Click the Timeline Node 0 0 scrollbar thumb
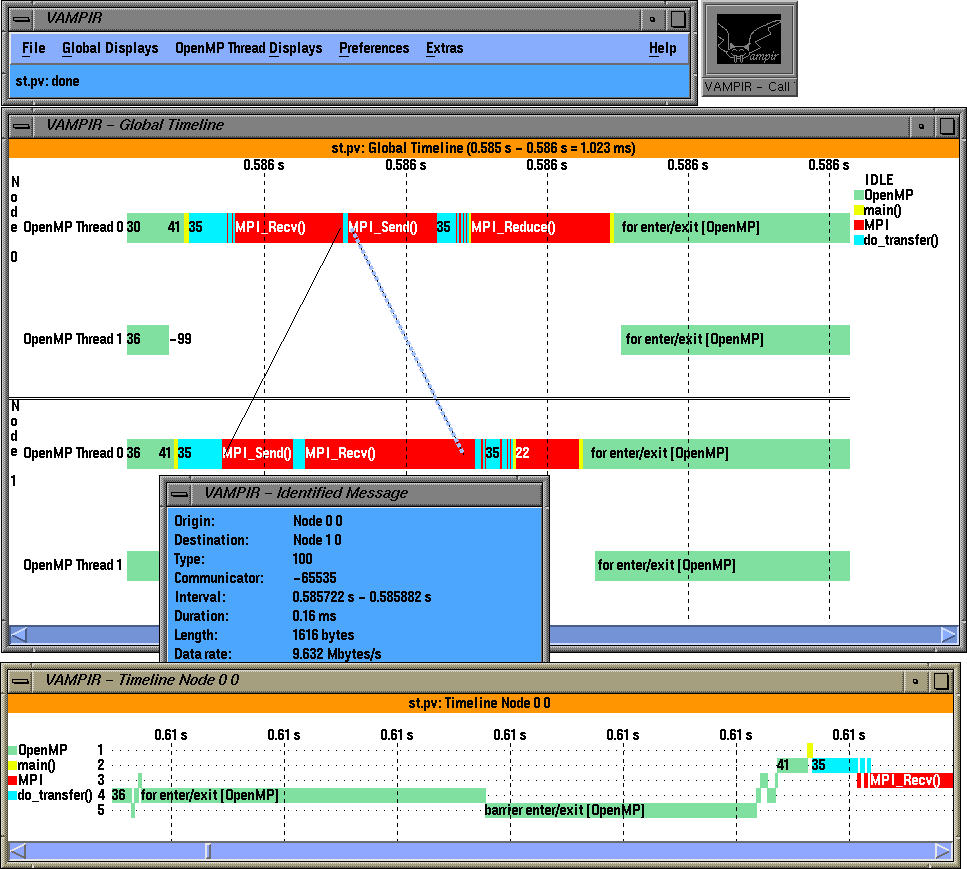967x869 pixels. 208,851
